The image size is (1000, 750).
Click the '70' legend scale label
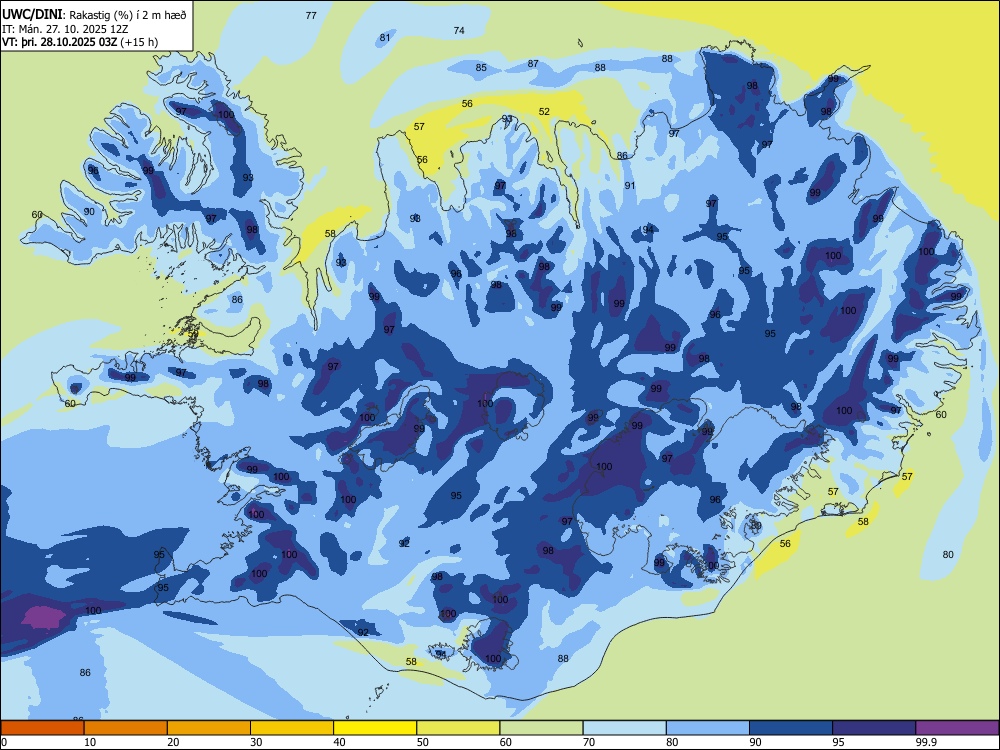tap(589, 742)
